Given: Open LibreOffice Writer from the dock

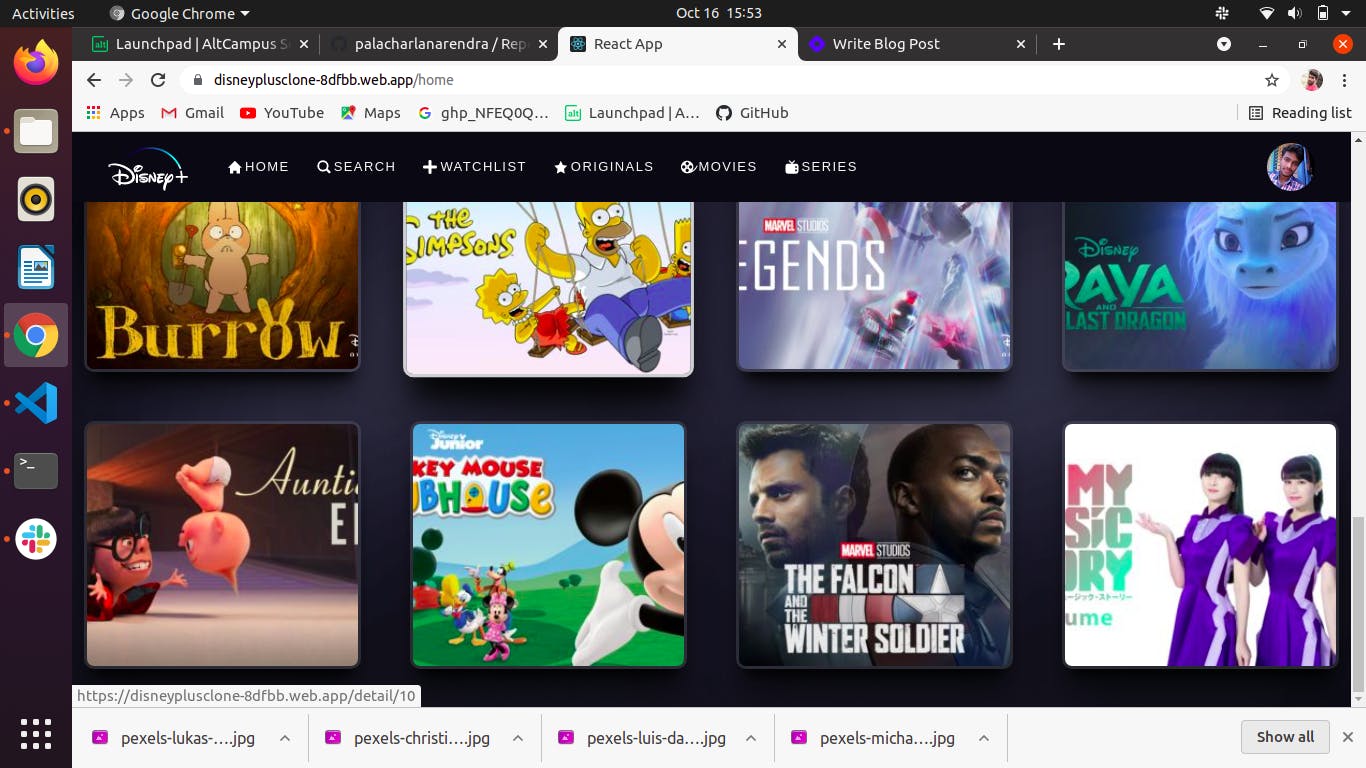Looking at the screenshot, I should (x=36, y=267).
